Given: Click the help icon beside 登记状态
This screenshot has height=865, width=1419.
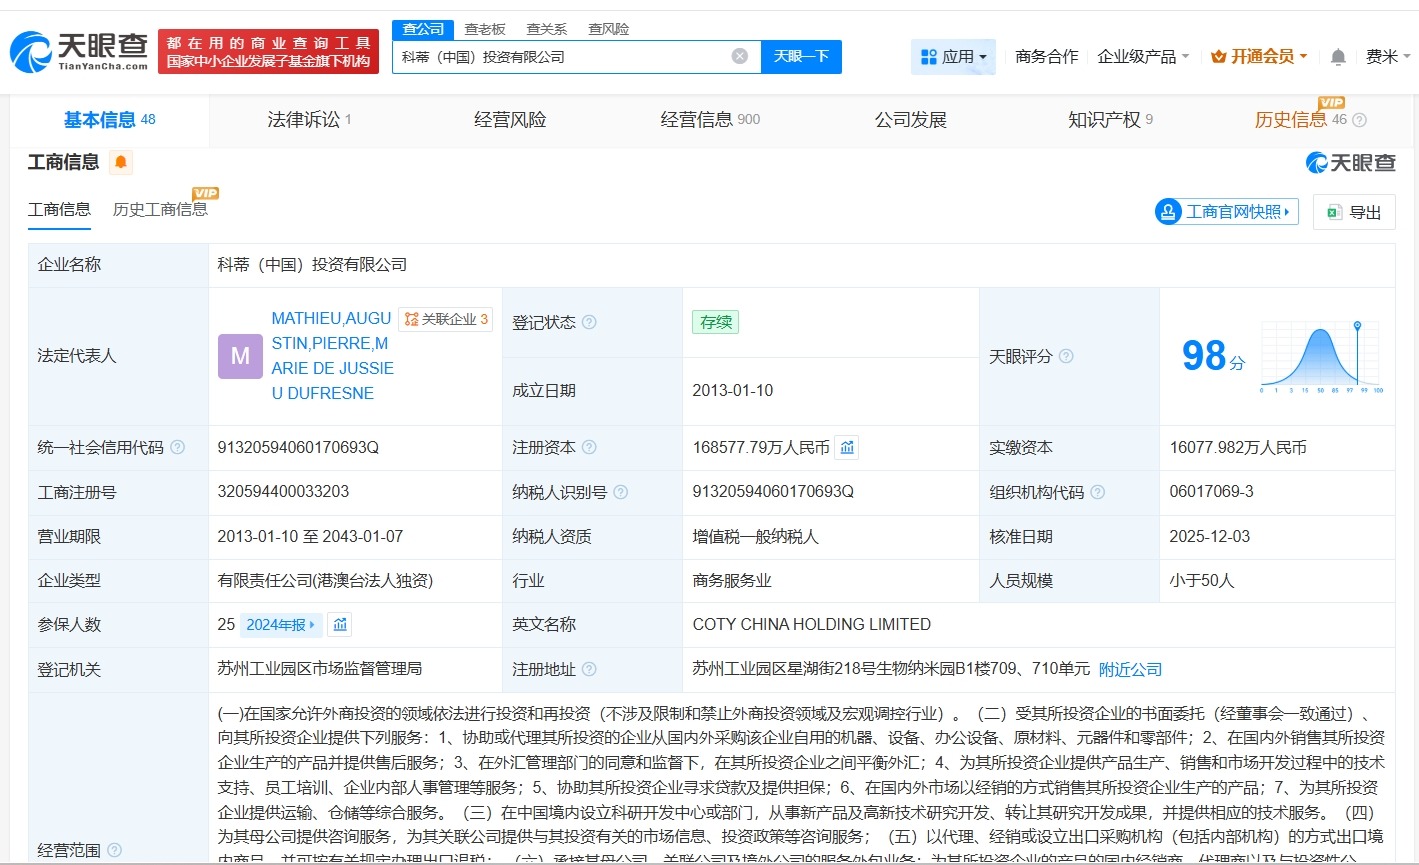Looking at the screenshot, I should [590, 322].
